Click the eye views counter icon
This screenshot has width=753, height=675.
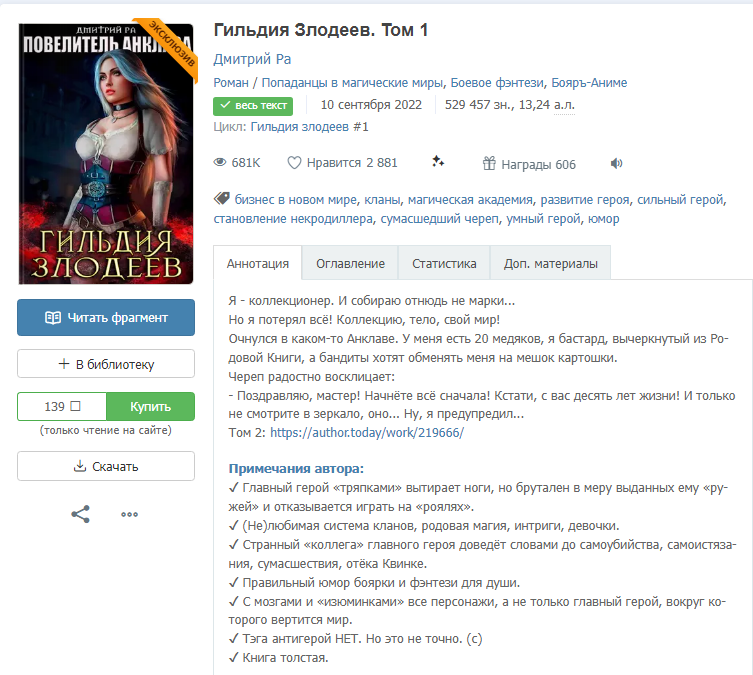point(219,162)
